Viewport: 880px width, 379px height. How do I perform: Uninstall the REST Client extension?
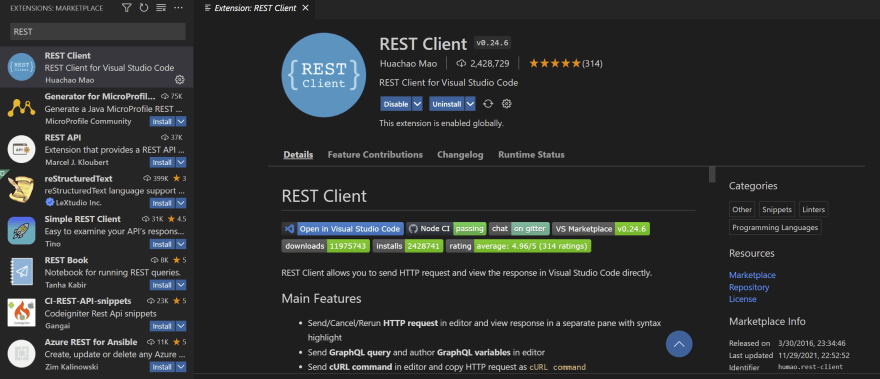pos(447,104)
